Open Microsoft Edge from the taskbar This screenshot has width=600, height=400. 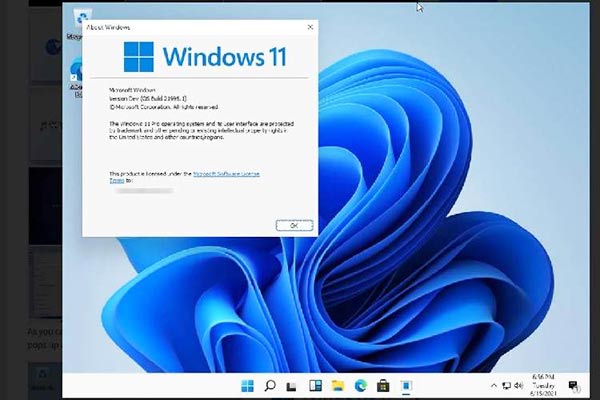360,385
